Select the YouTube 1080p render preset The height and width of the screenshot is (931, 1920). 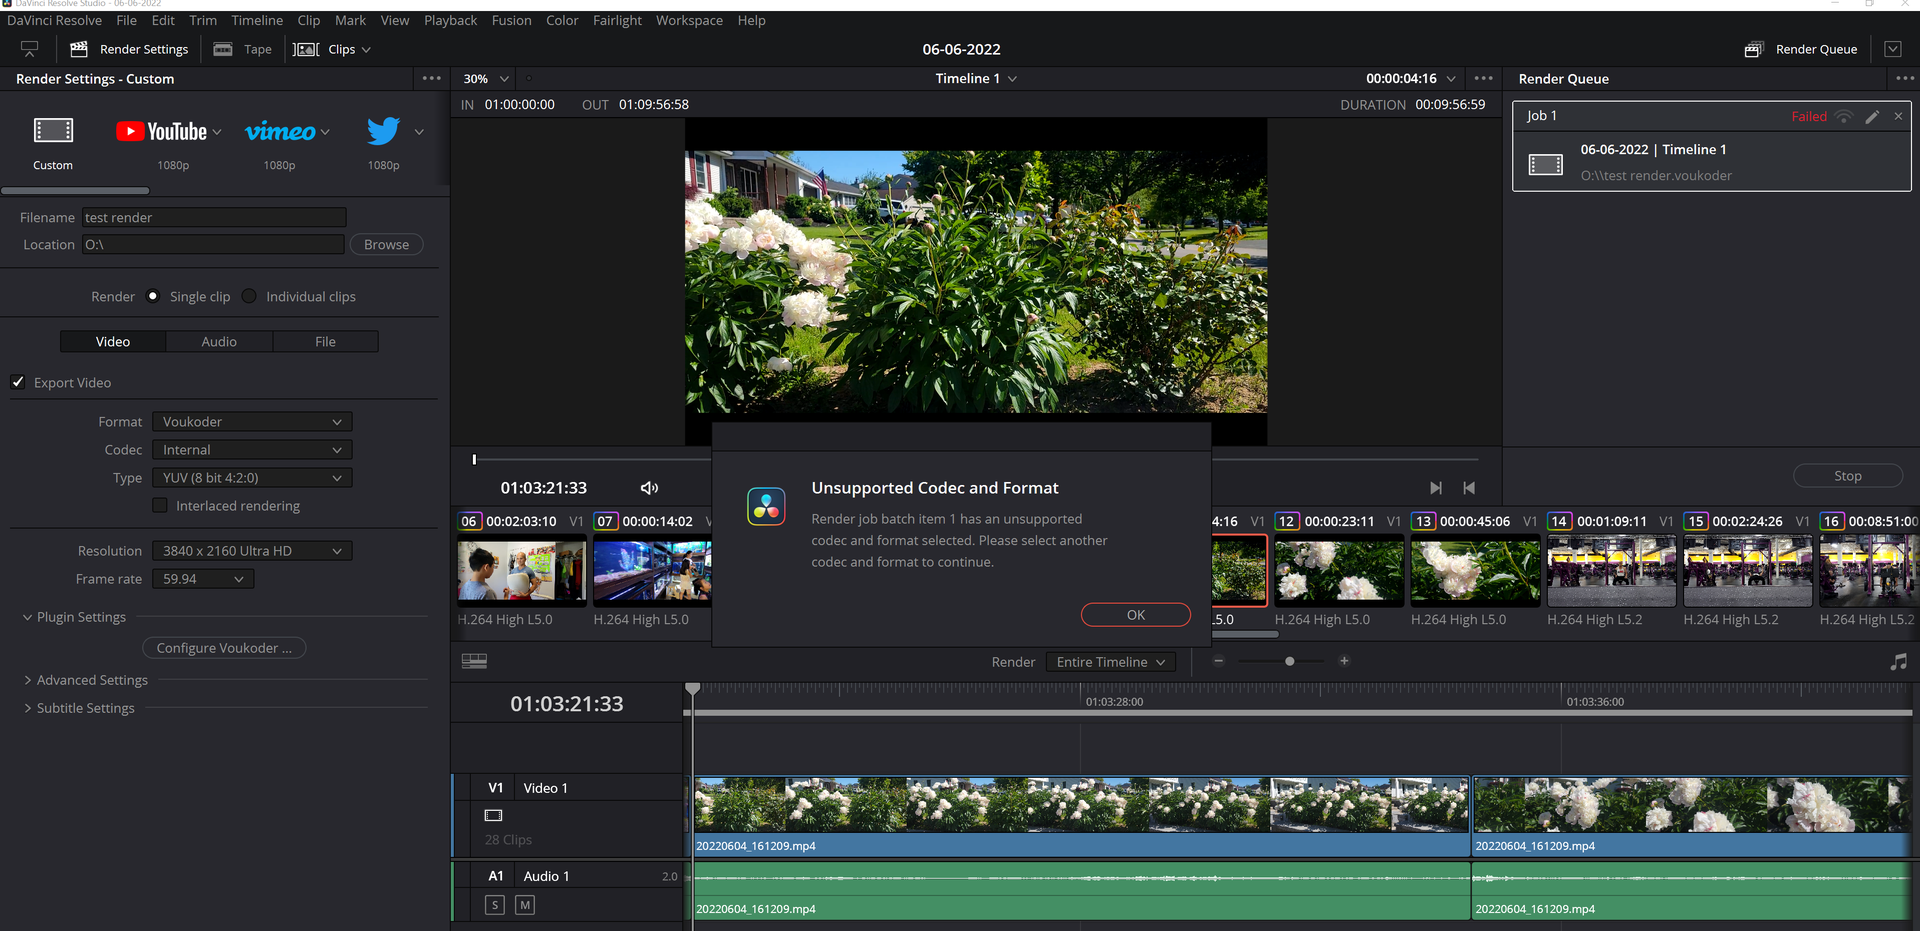(168, 132)
